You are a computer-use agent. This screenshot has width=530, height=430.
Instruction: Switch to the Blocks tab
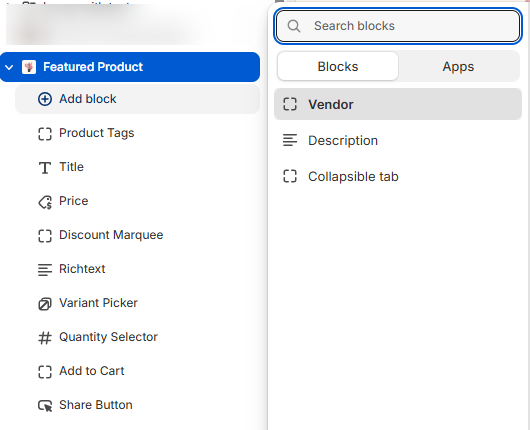click(338, 67)
